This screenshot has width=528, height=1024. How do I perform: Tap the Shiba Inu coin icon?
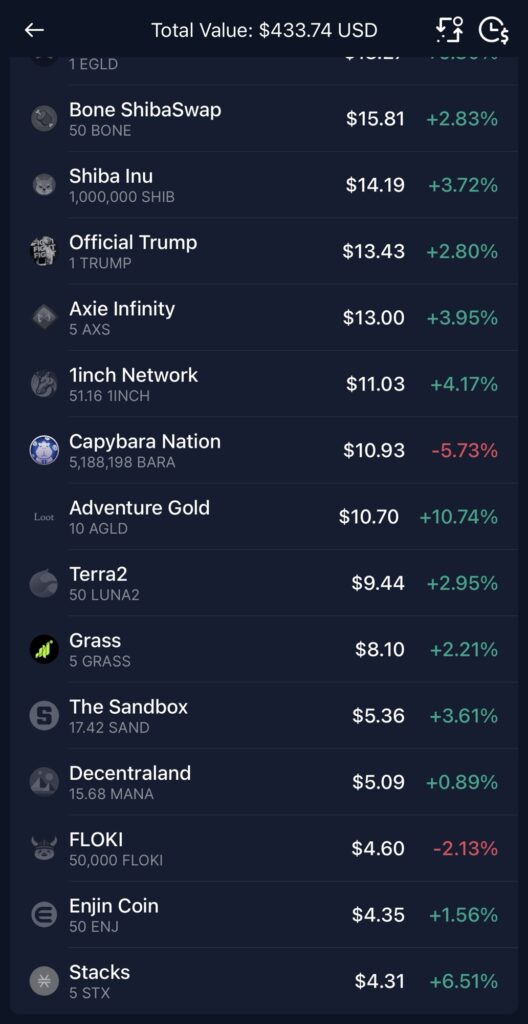tap(44, 185)
